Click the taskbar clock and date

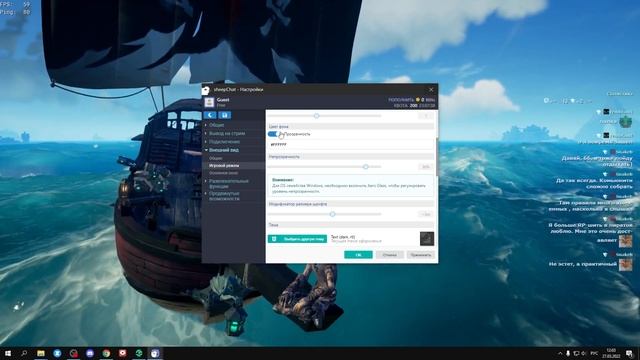pyautogui.click(x=611, y=353)
